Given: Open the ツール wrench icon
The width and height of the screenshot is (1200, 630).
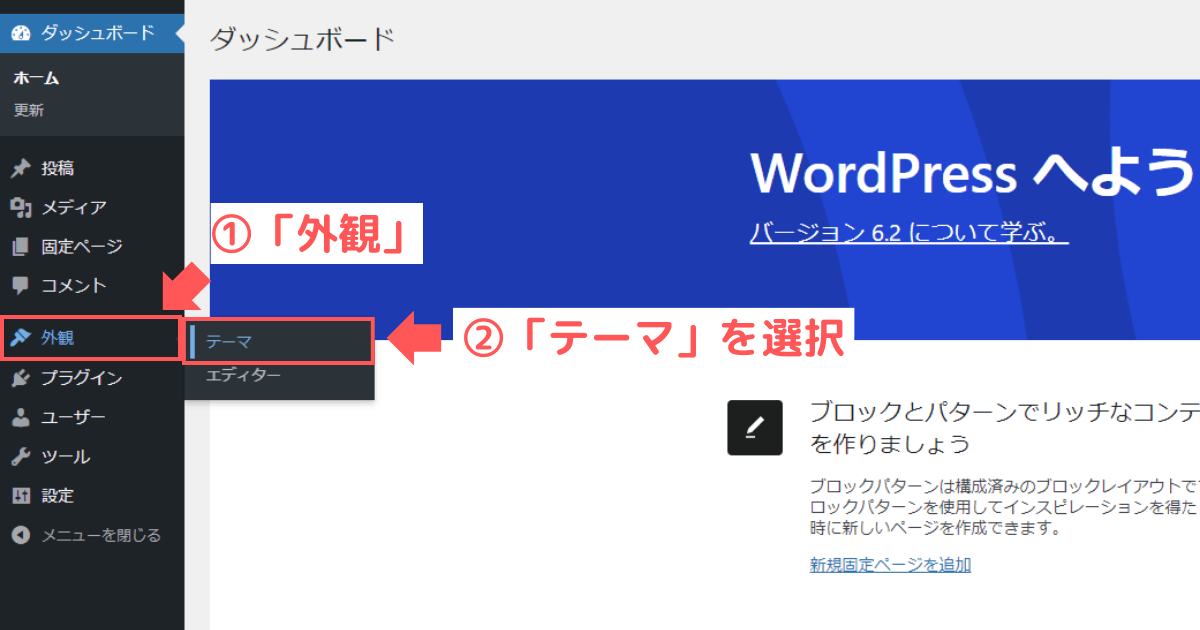Looking at the screenshot, I should pyautogui.click(x=22, y=456).
